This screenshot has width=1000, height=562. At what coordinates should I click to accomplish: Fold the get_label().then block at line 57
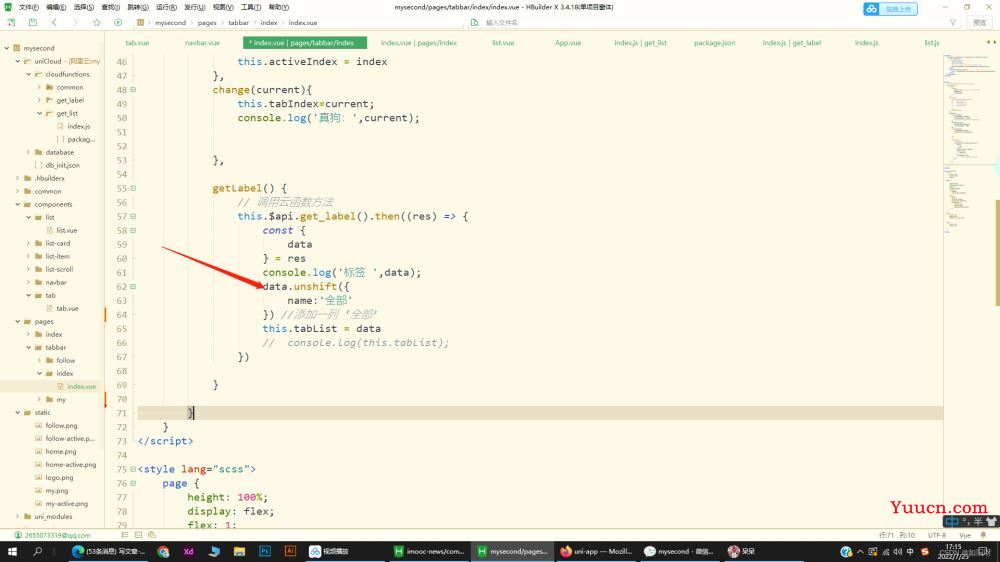point(133,216)
